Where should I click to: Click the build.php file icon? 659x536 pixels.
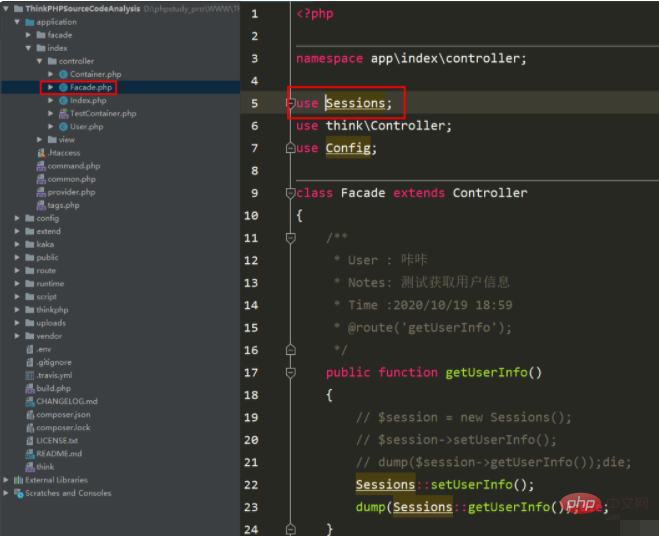pos(30,388)
